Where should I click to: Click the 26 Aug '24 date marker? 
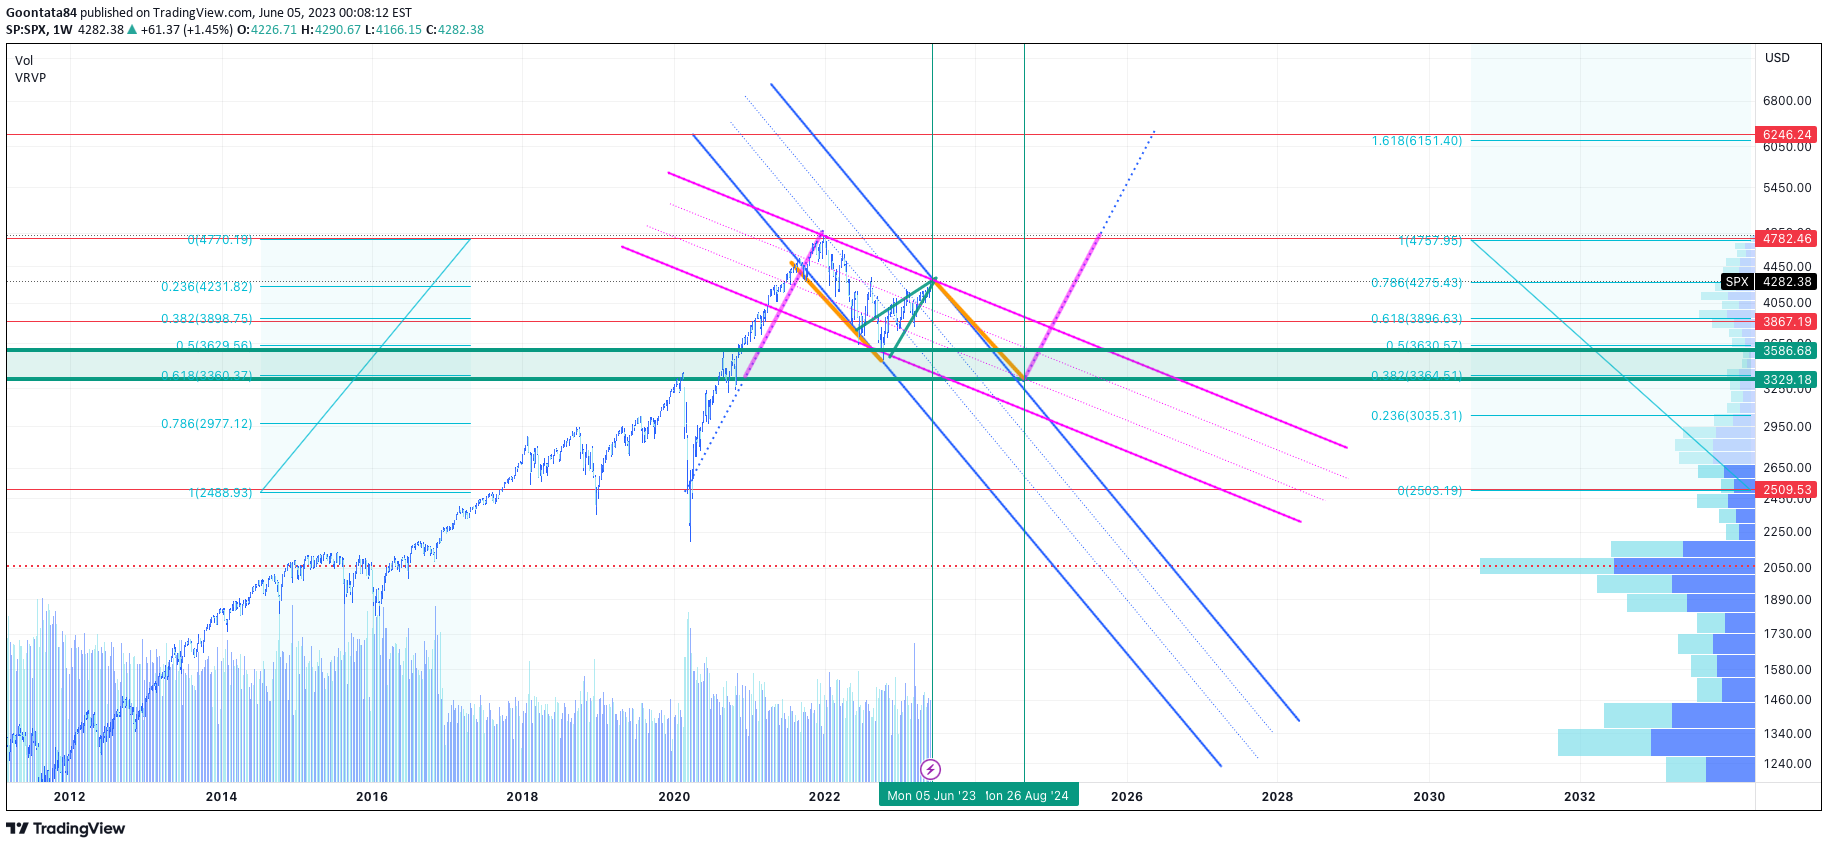pyautogui.click(x=1028, y=796)
